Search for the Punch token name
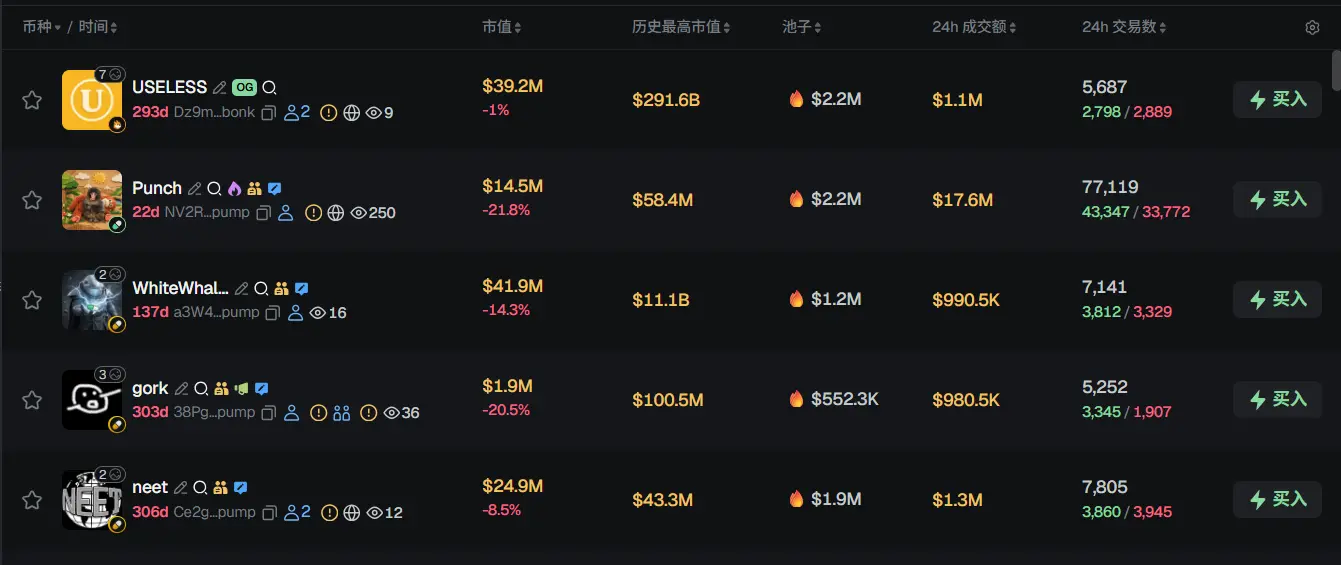The height and width of the screenshot is (565, 1341). 213,188
